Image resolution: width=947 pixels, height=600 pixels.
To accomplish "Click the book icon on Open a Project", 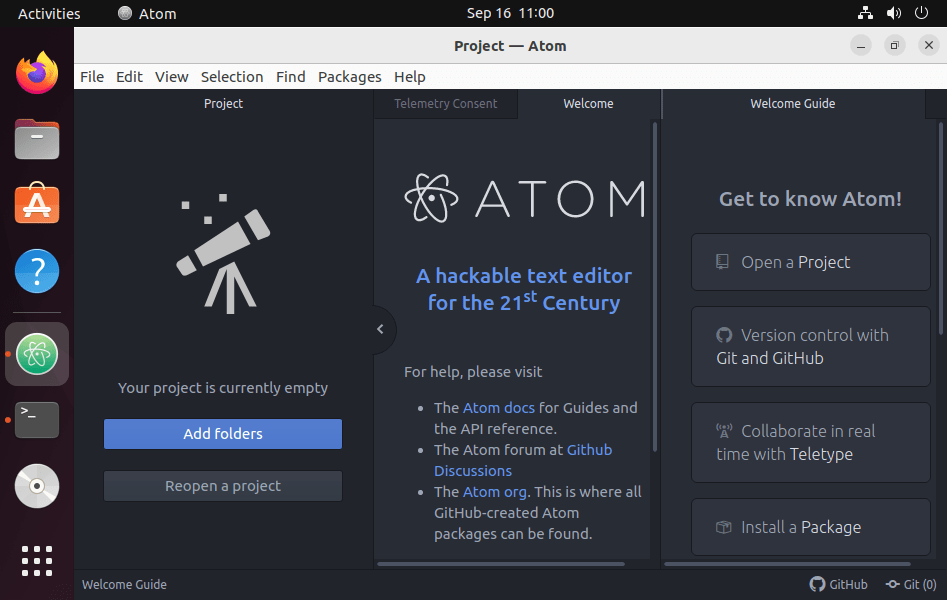I will [x=721, y=261].
